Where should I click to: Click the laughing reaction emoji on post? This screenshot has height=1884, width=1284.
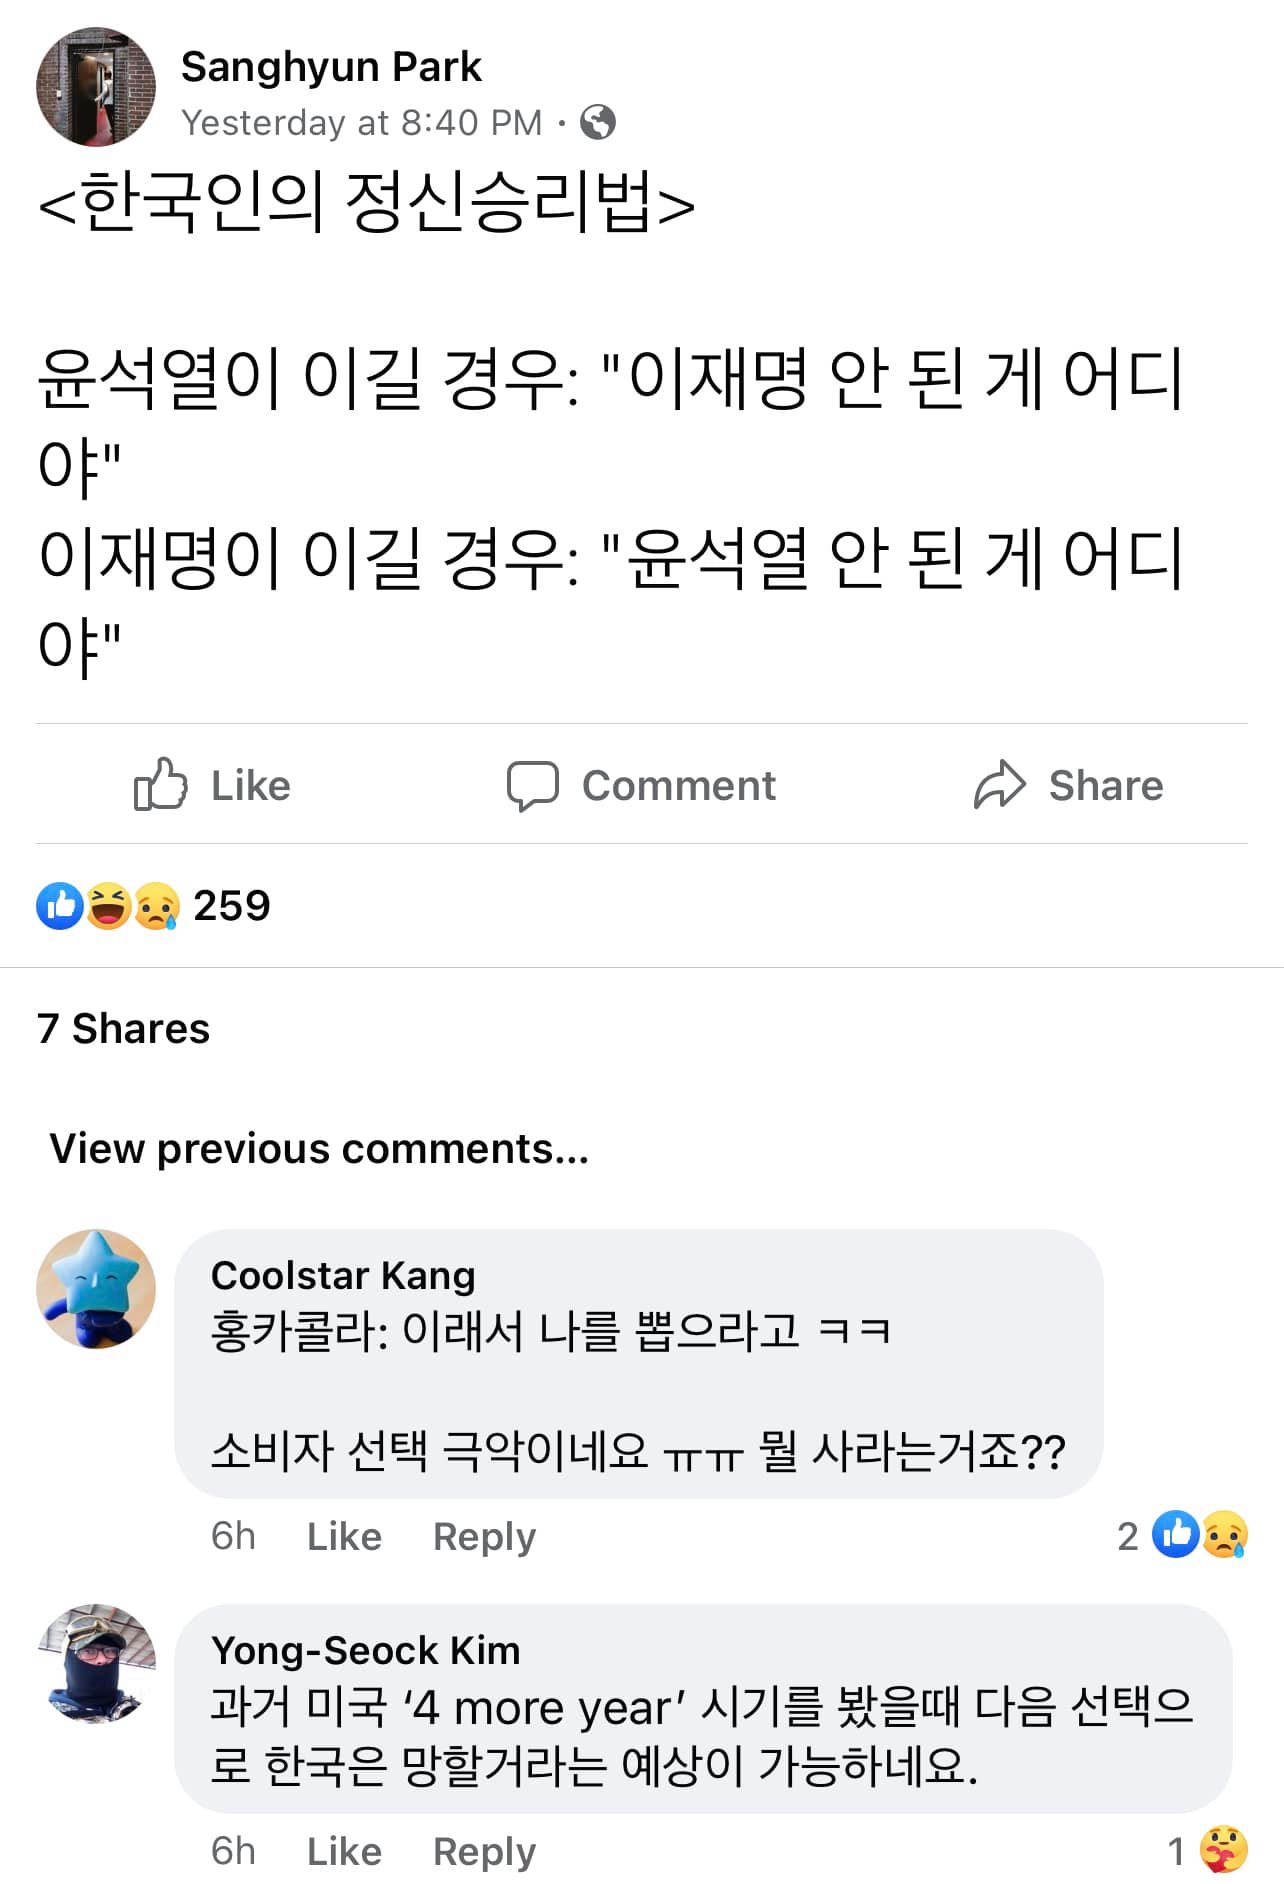point(108,906)
